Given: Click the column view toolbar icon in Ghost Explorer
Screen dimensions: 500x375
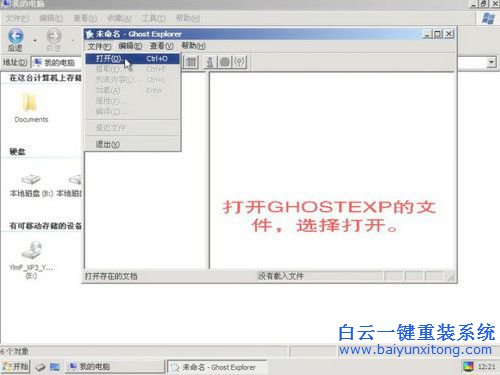Looking at the screenshot, I should point(191,62).
